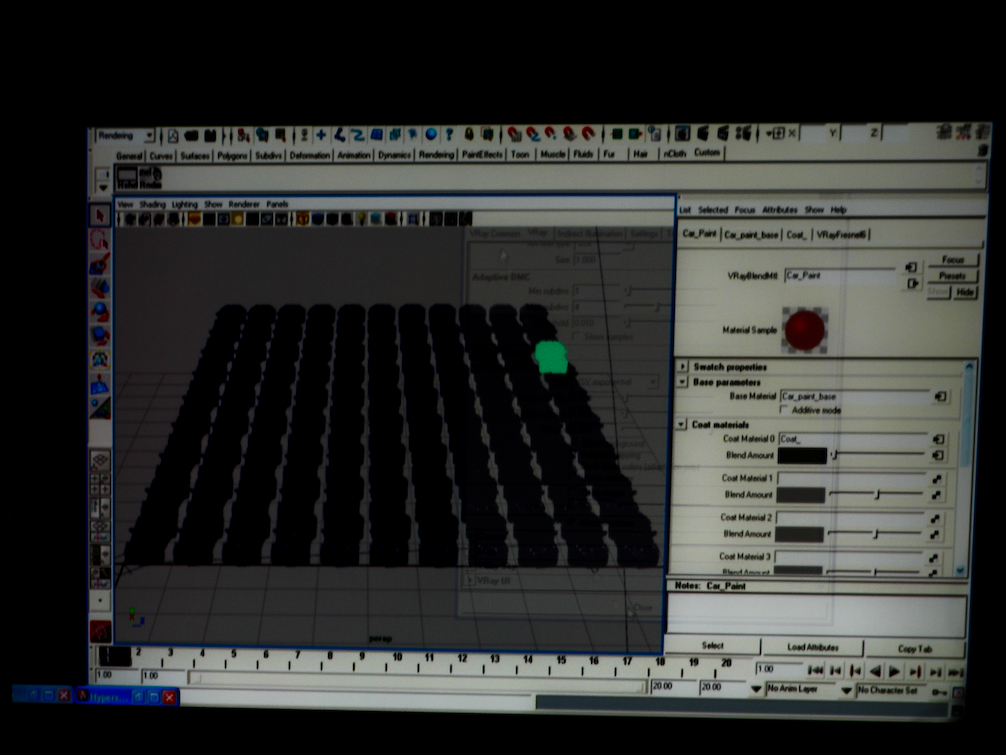This screenshot has height=755, width=1006.
Task: Open the No Character Set dropdown
Action: [846, 691]
